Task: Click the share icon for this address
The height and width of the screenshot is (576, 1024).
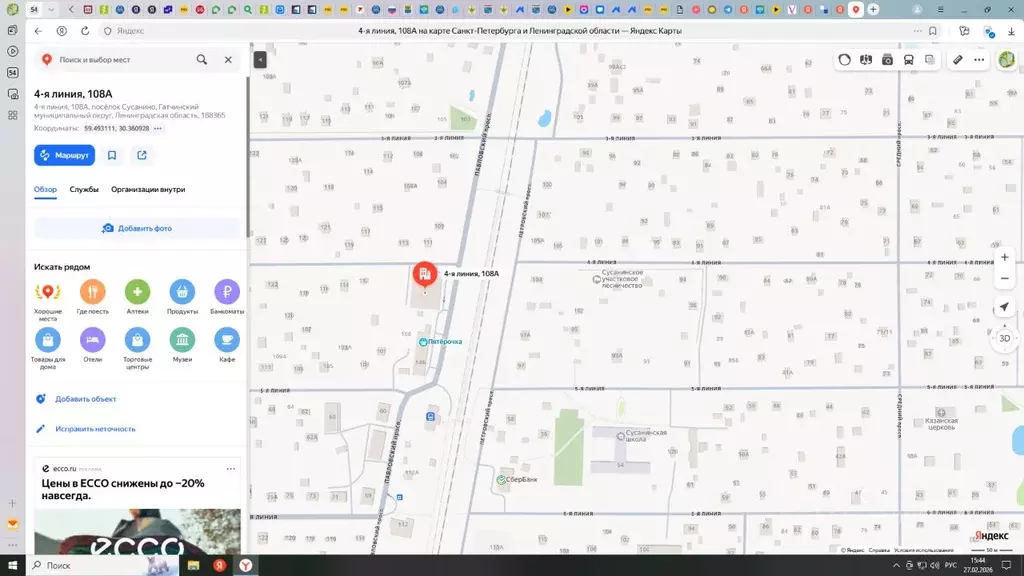Action: tap(142, 155)
